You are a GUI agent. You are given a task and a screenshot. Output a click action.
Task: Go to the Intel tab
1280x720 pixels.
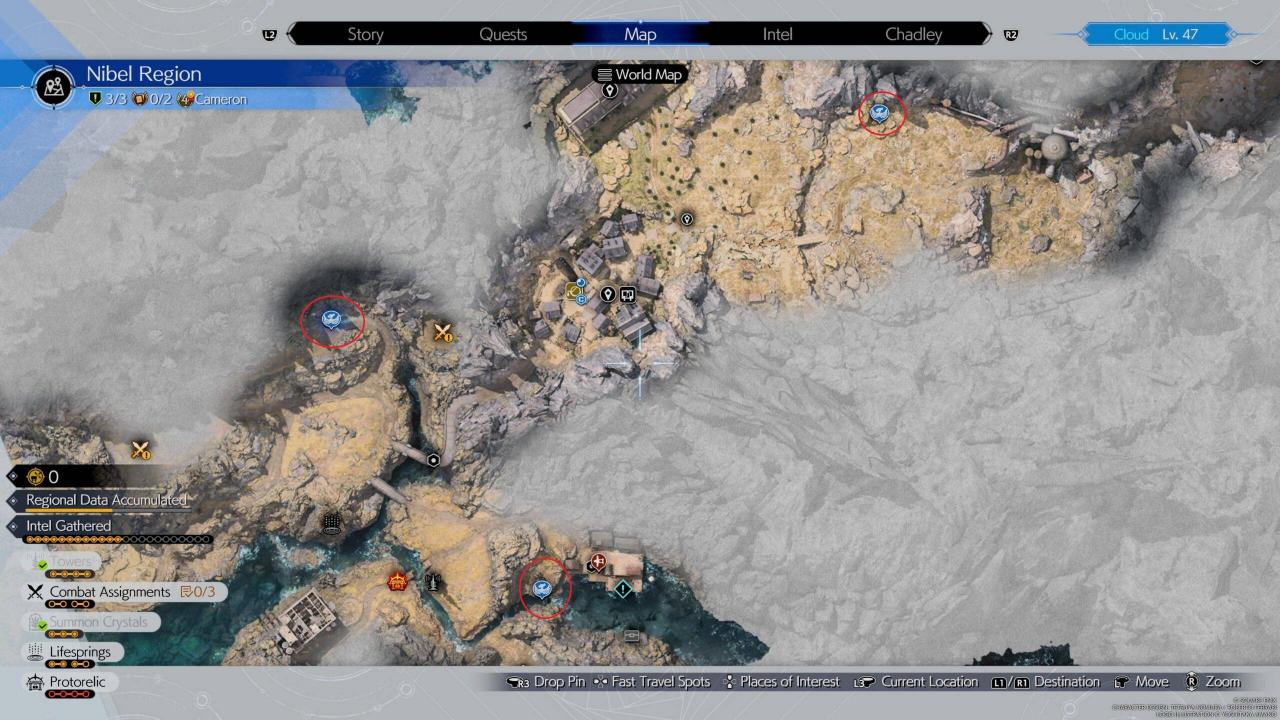coord(777,34)
